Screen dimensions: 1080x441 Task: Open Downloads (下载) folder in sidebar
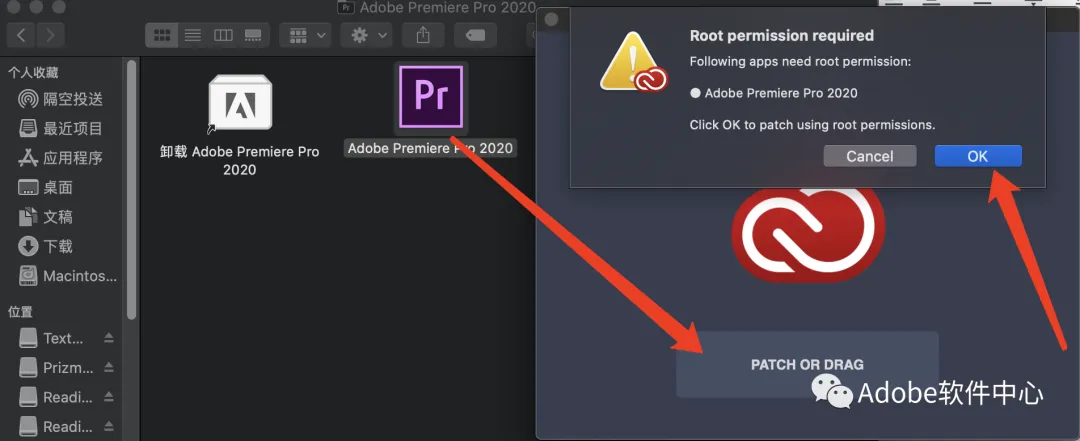57,246
